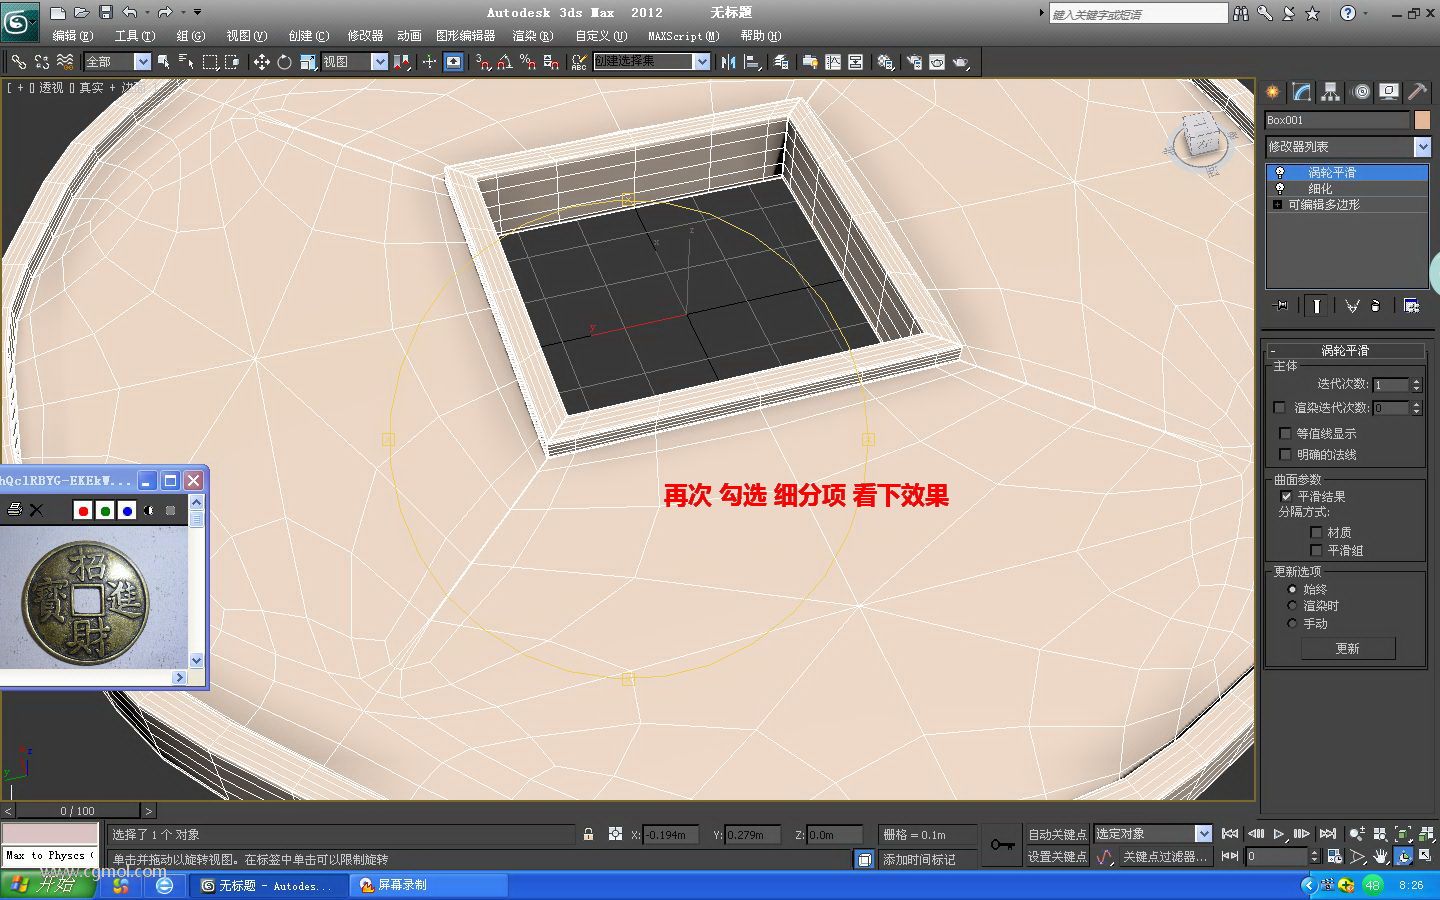Open the 工具(T) menu
The width and height of the screenshot is (1440, 900).
point(134,36)
